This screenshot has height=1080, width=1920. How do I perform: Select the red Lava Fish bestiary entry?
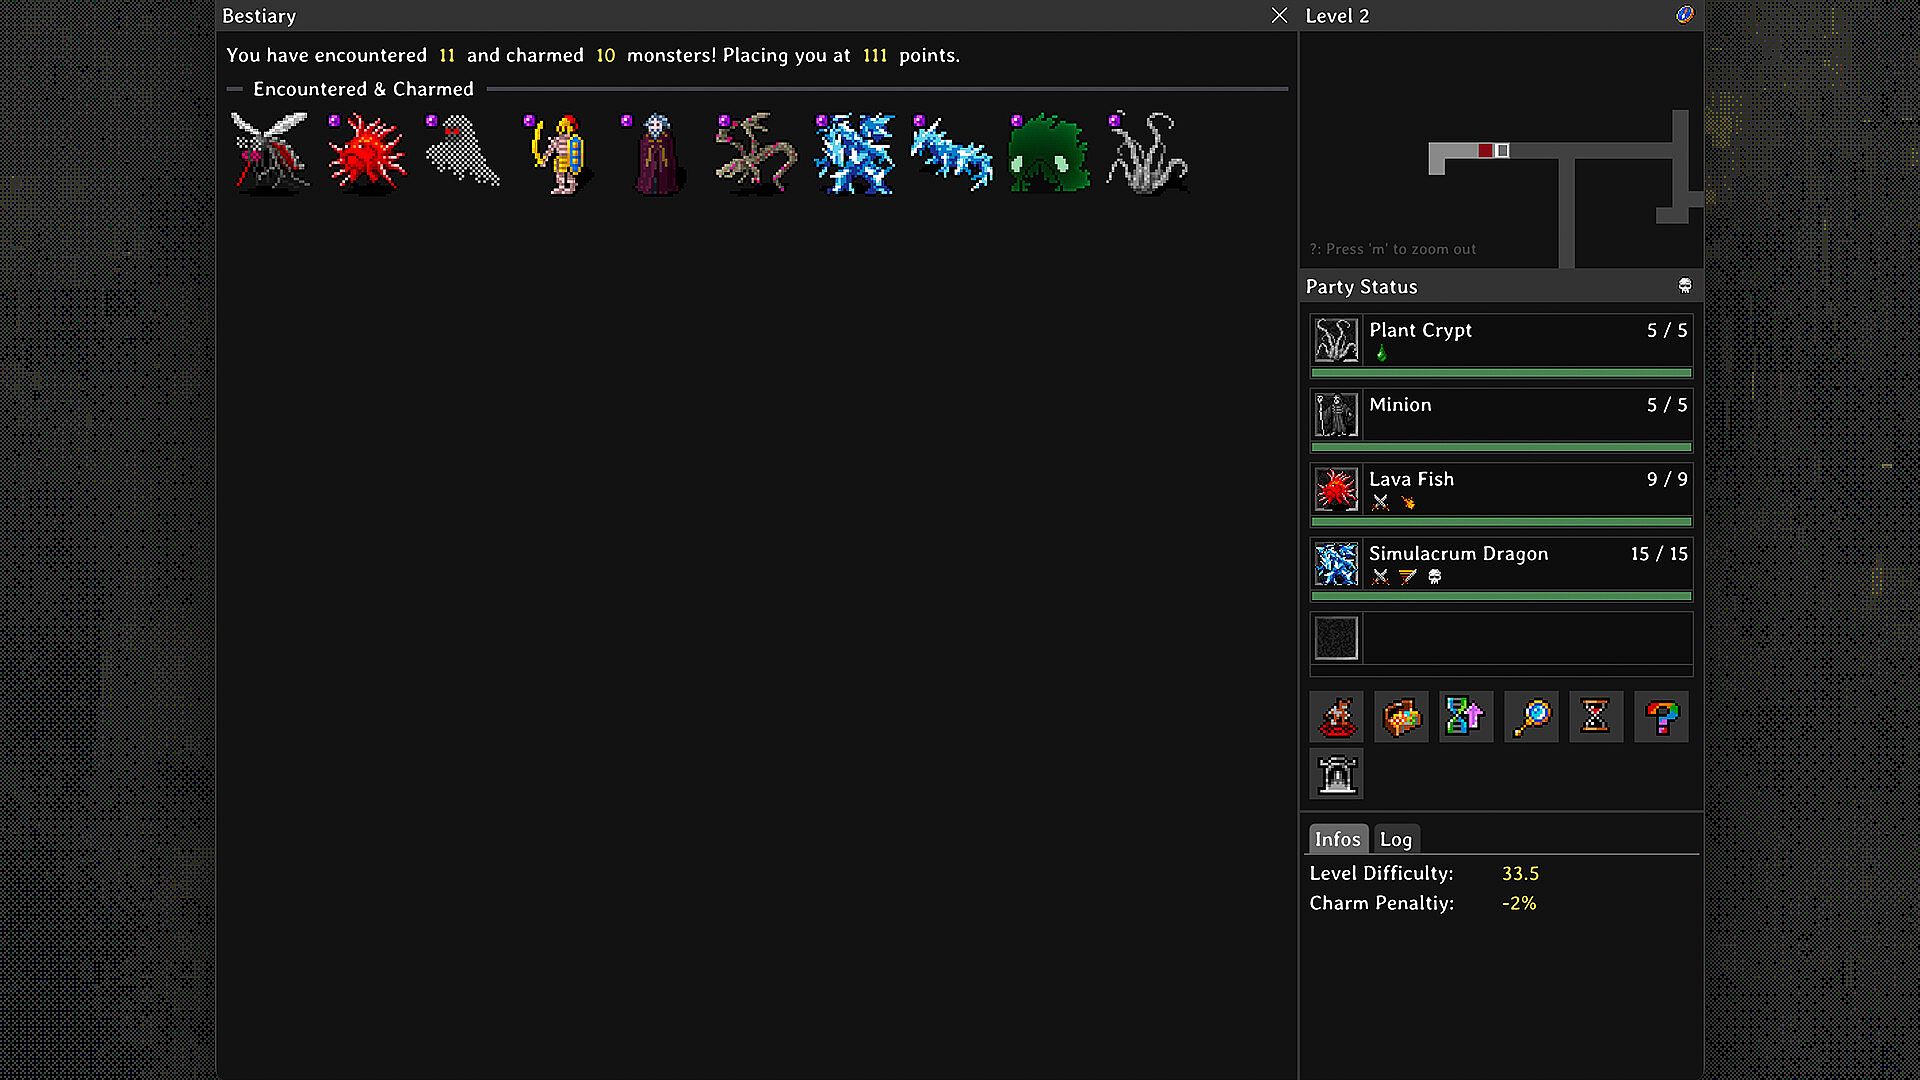click(368, 152)
